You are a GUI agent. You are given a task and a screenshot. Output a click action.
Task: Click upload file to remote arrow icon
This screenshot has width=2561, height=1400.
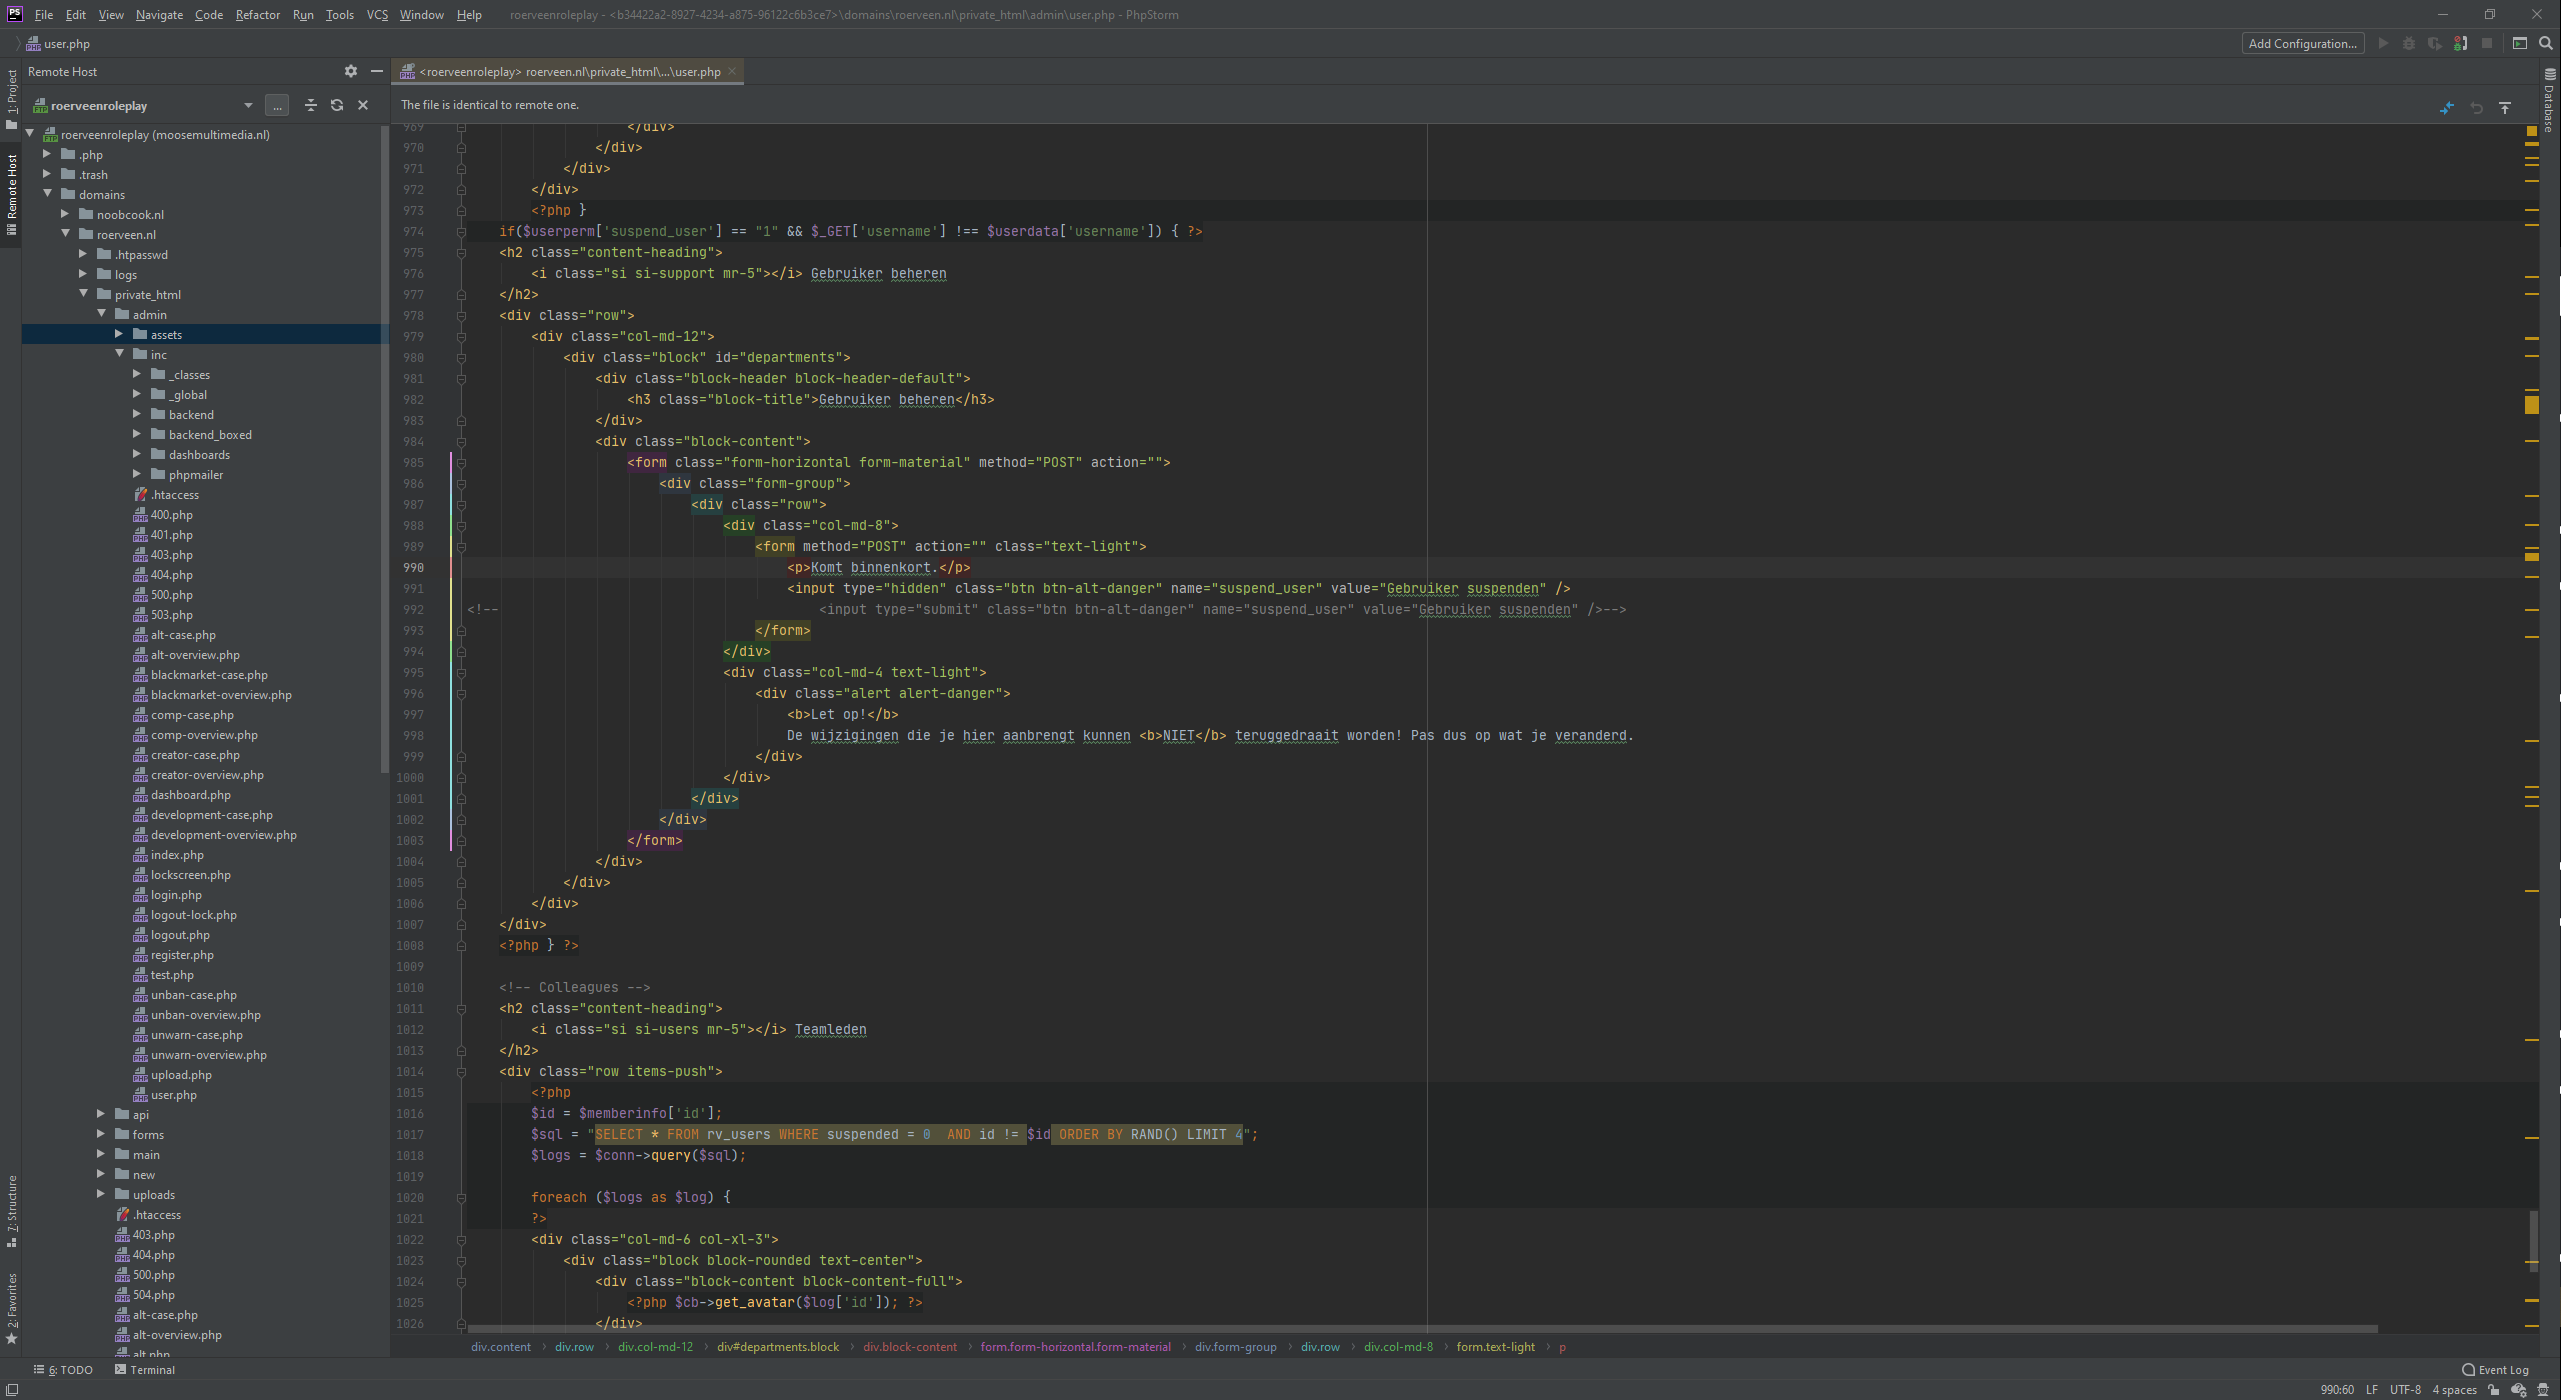tap(2504, 108)
